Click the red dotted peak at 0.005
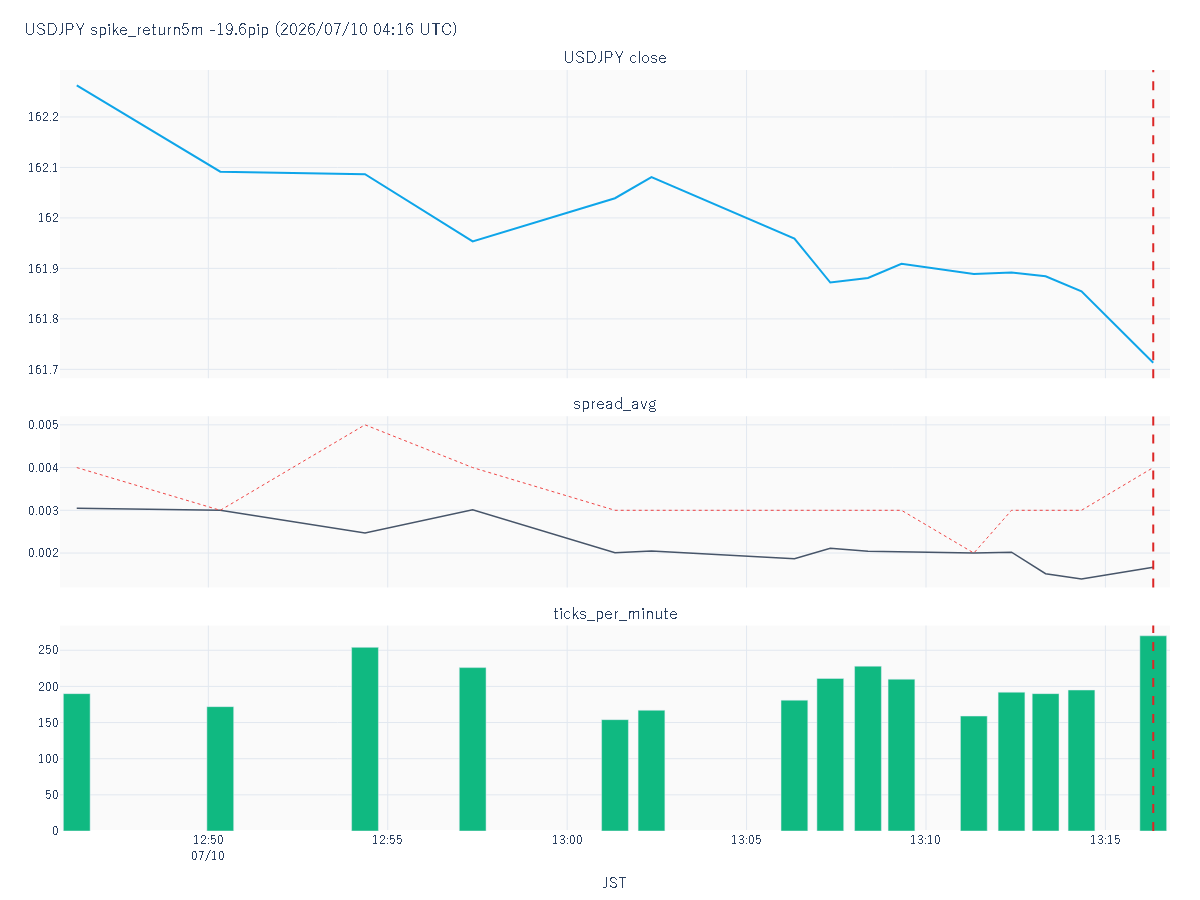The width and height of the screenshot is (1200, 900). click(x=365, y=425)
